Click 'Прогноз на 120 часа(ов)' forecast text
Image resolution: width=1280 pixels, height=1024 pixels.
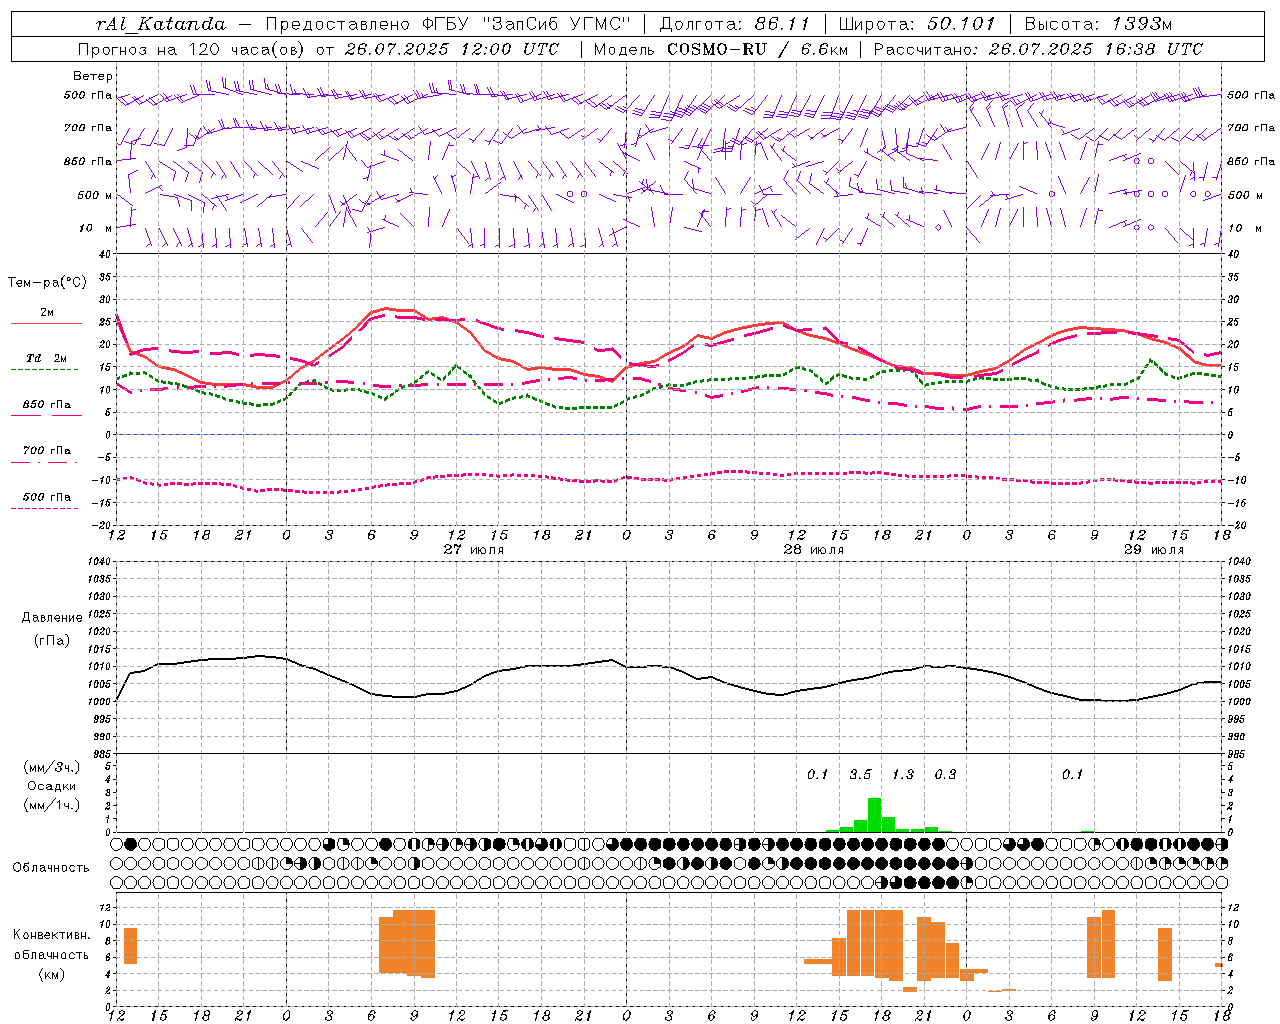[x=192, y=49]
